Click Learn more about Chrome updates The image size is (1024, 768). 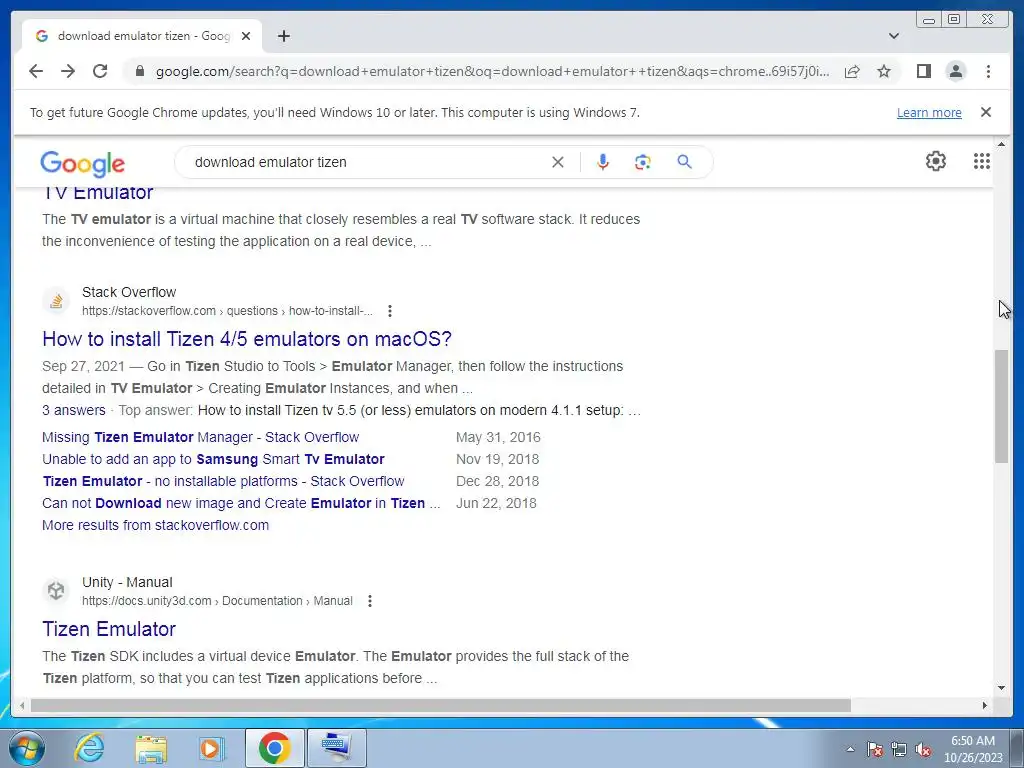(929, 112)
